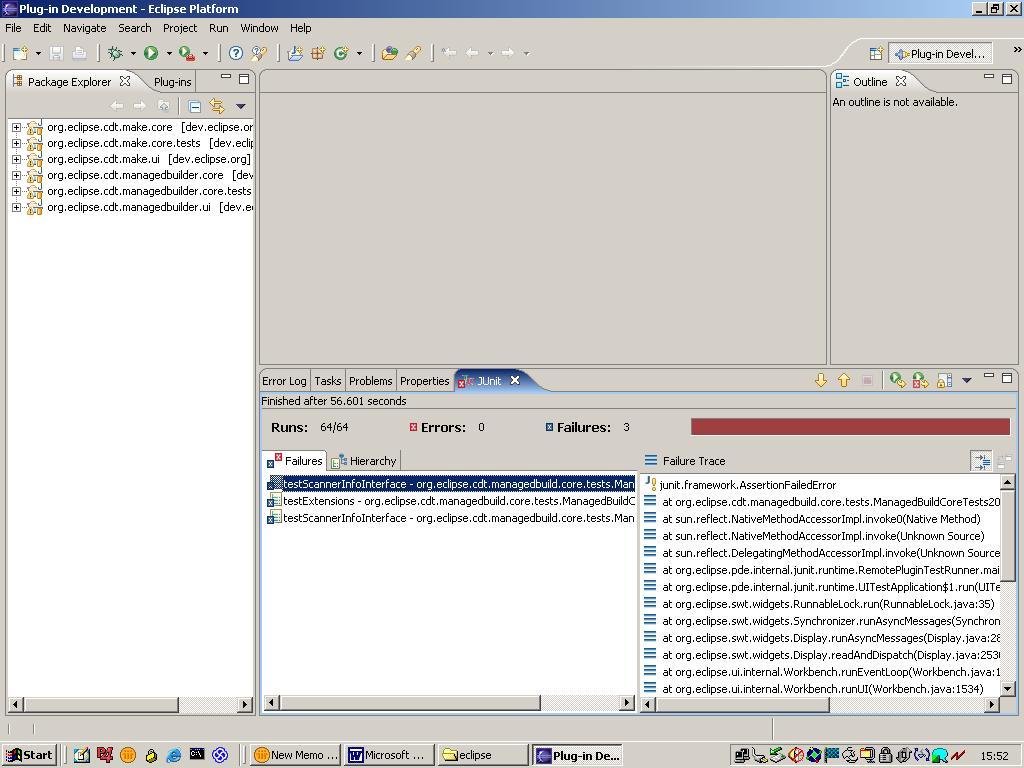The image size is (1024, 768).
Task: Close the Outline view
Action: tap(901, 81)
